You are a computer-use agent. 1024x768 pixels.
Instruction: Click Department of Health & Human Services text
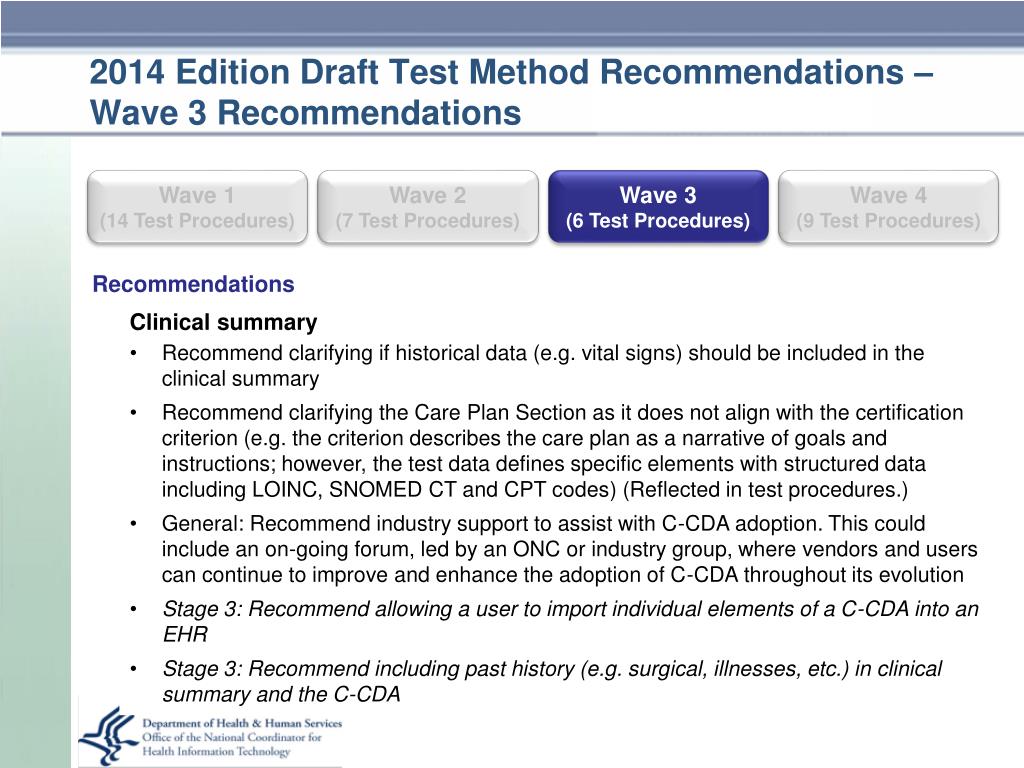[242, 723]
